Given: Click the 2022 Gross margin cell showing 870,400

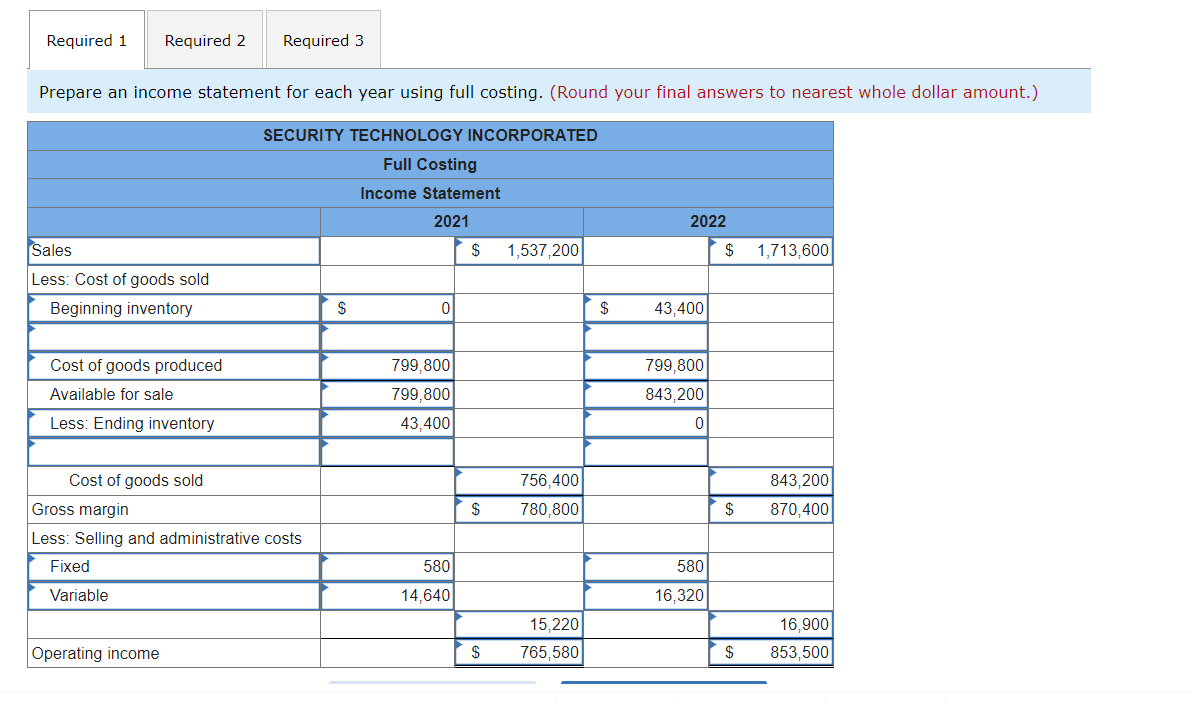Looking at the screenshot, I should (770, 509).
